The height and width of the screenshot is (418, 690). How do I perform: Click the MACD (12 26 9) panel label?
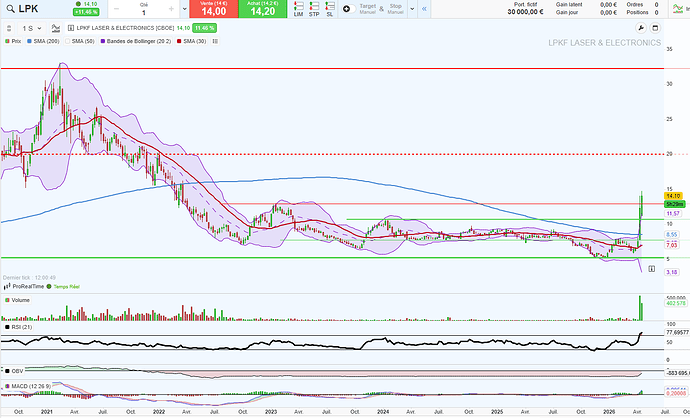click(27, 386)
